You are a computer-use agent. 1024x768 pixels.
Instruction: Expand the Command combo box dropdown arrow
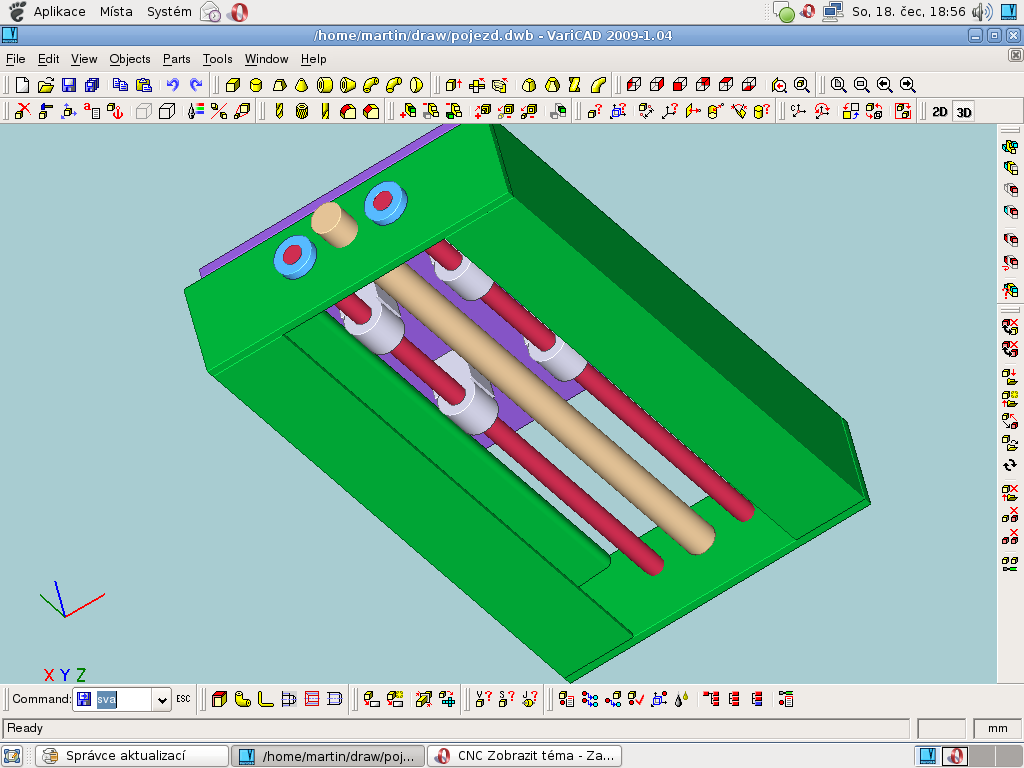point(163,700)
